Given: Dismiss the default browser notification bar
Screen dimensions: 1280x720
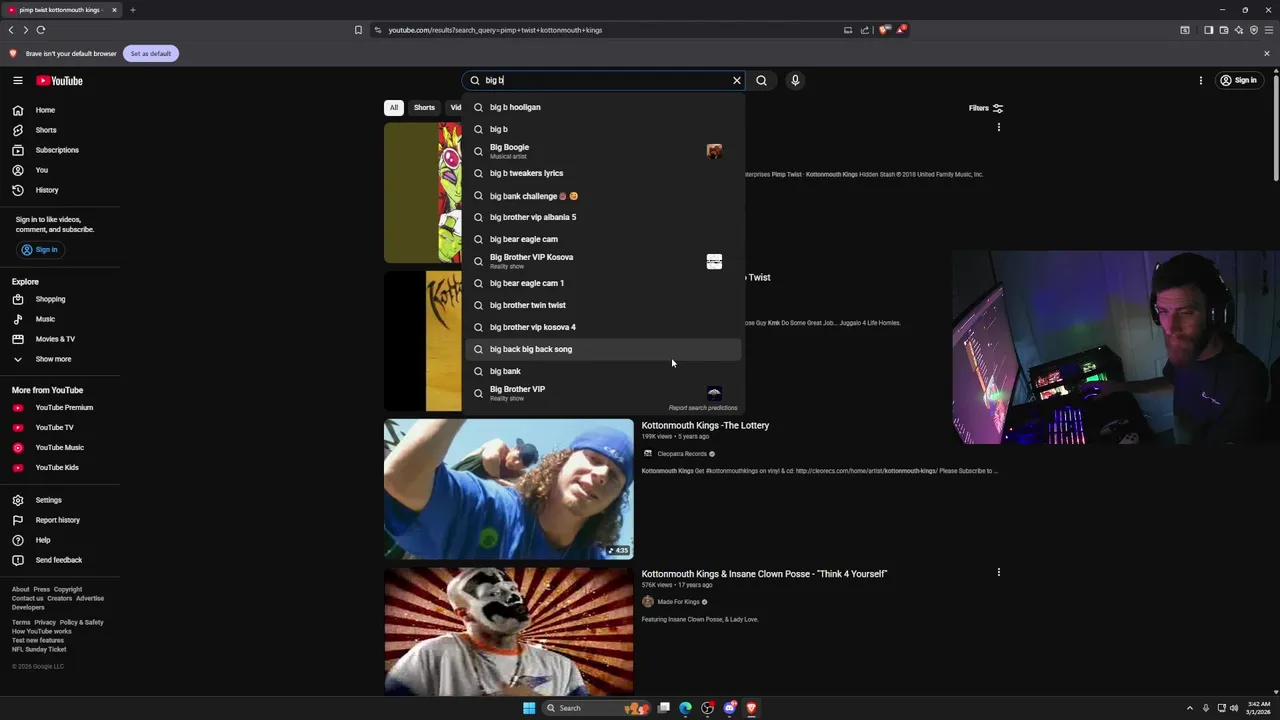Looking at the screenshot, I should 1266,53.
